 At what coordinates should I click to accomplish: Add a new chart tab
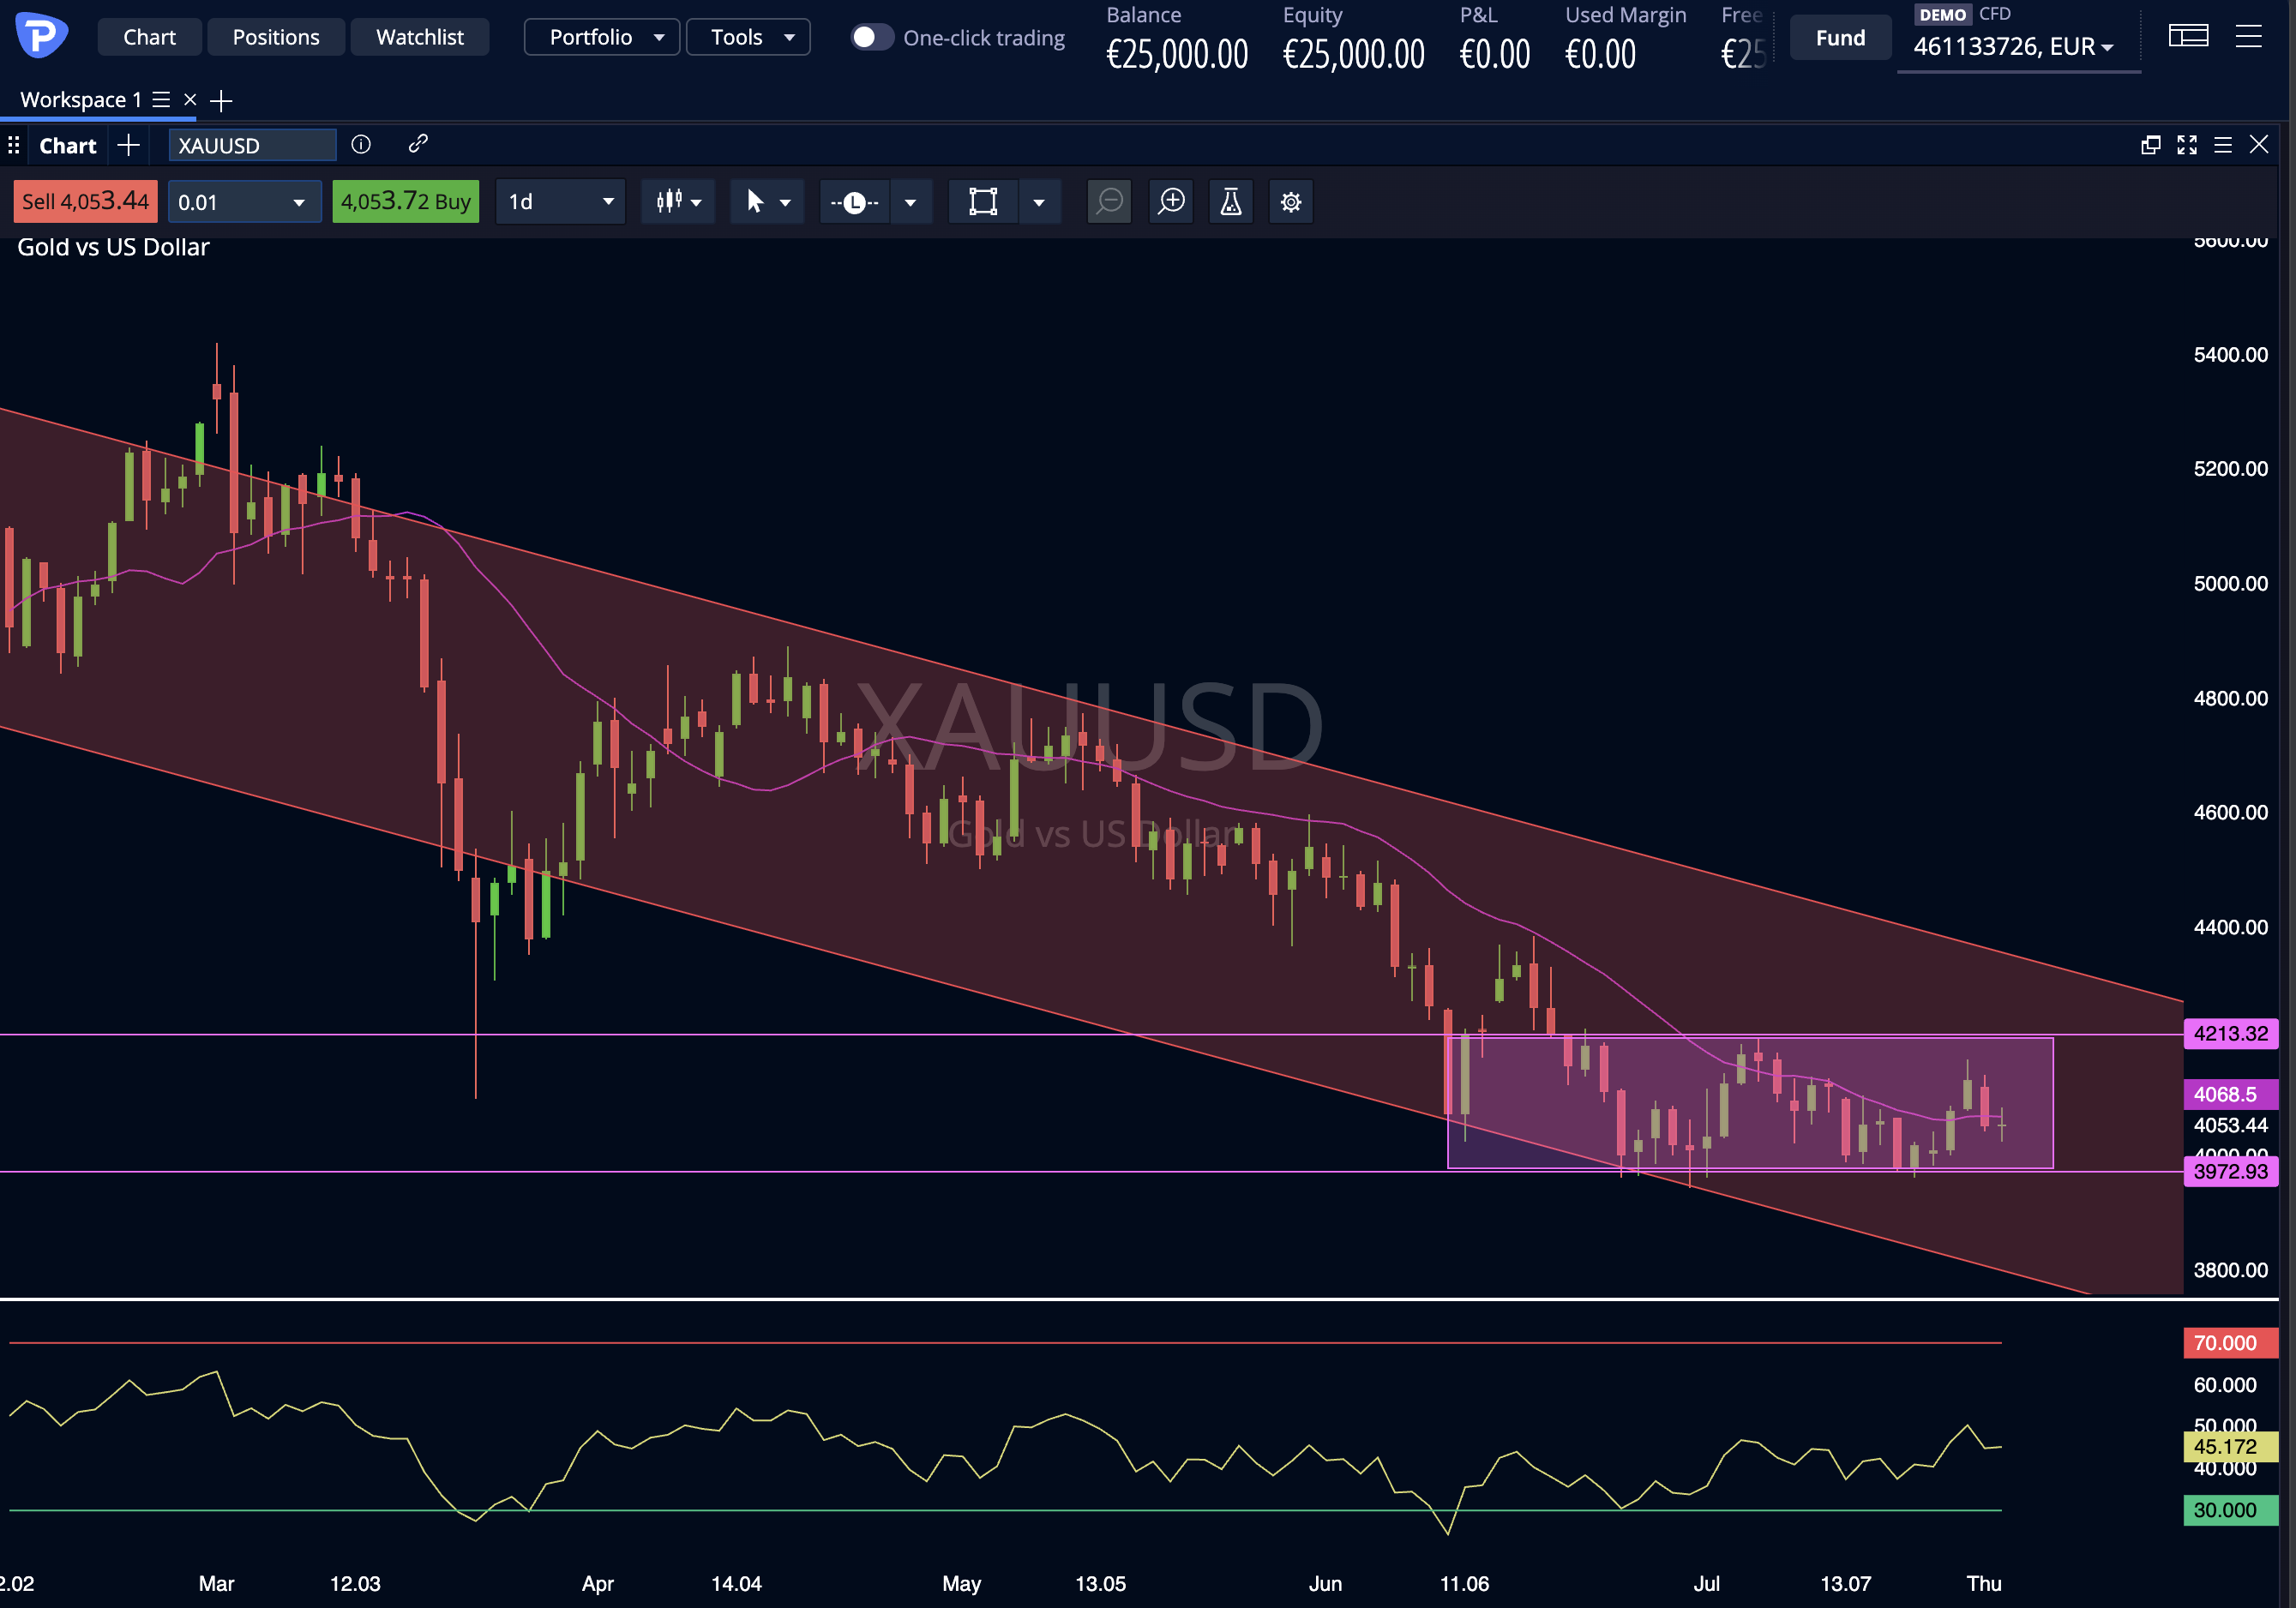point(128,146)
